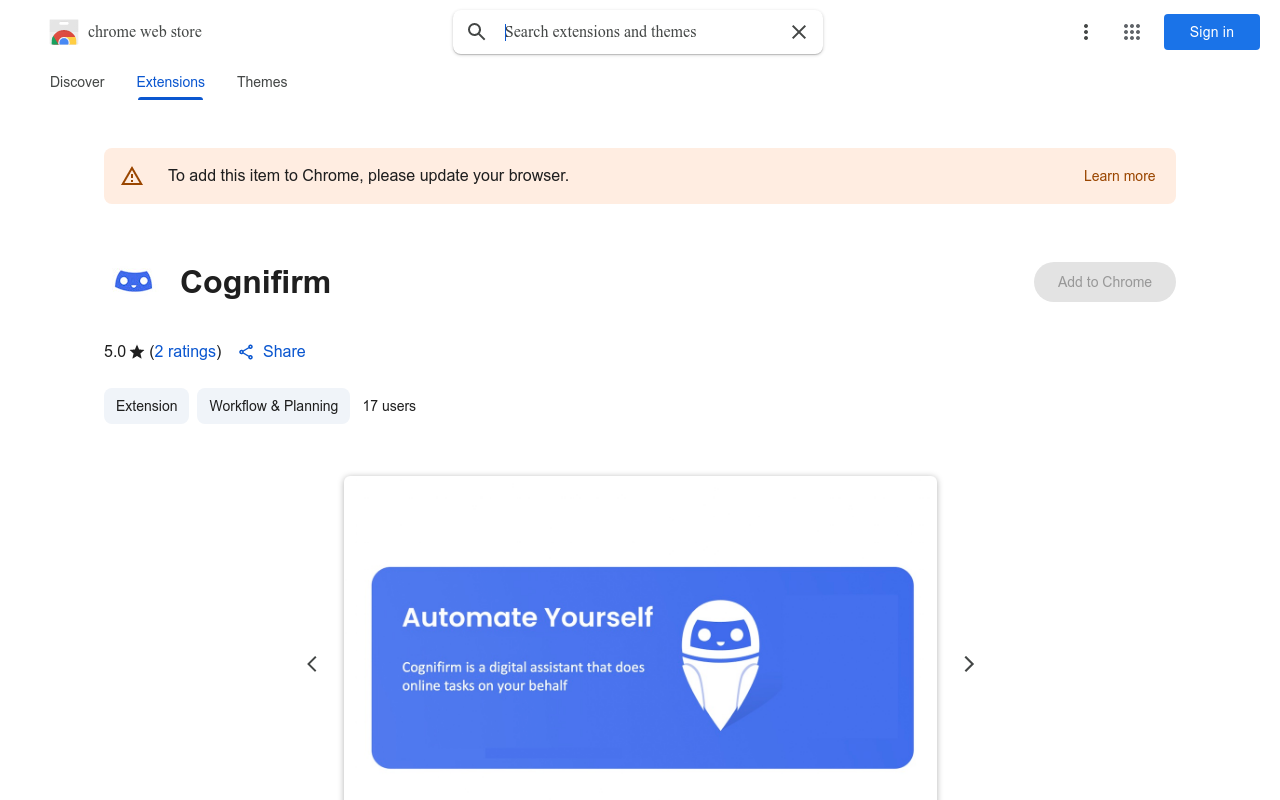Click the update your browser warning message
The image size is (1280, 800).
click(368, 176)
